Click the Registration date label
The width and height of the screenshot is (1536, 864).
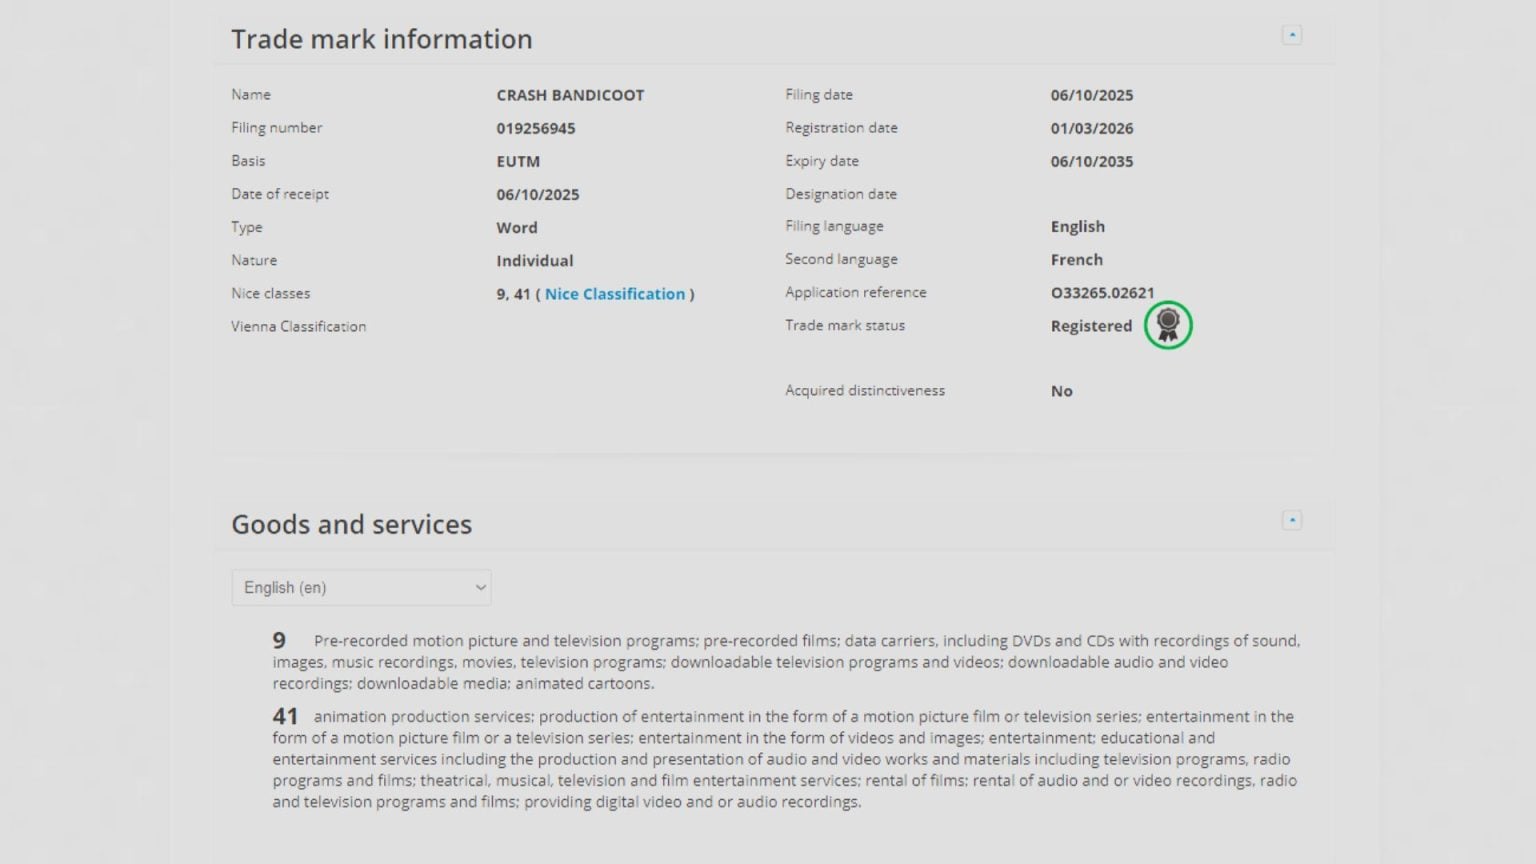click(842, 127)
